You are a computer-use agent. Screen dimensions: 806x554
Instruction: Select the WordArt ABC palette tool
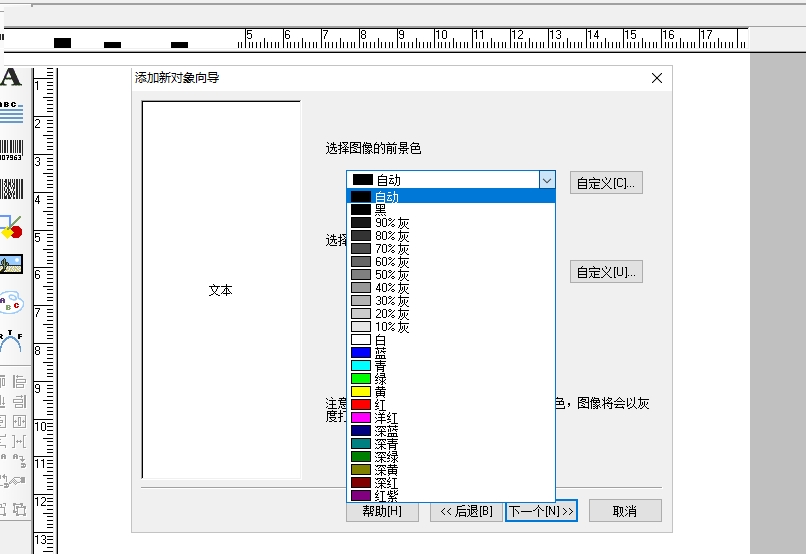point(11,302)
